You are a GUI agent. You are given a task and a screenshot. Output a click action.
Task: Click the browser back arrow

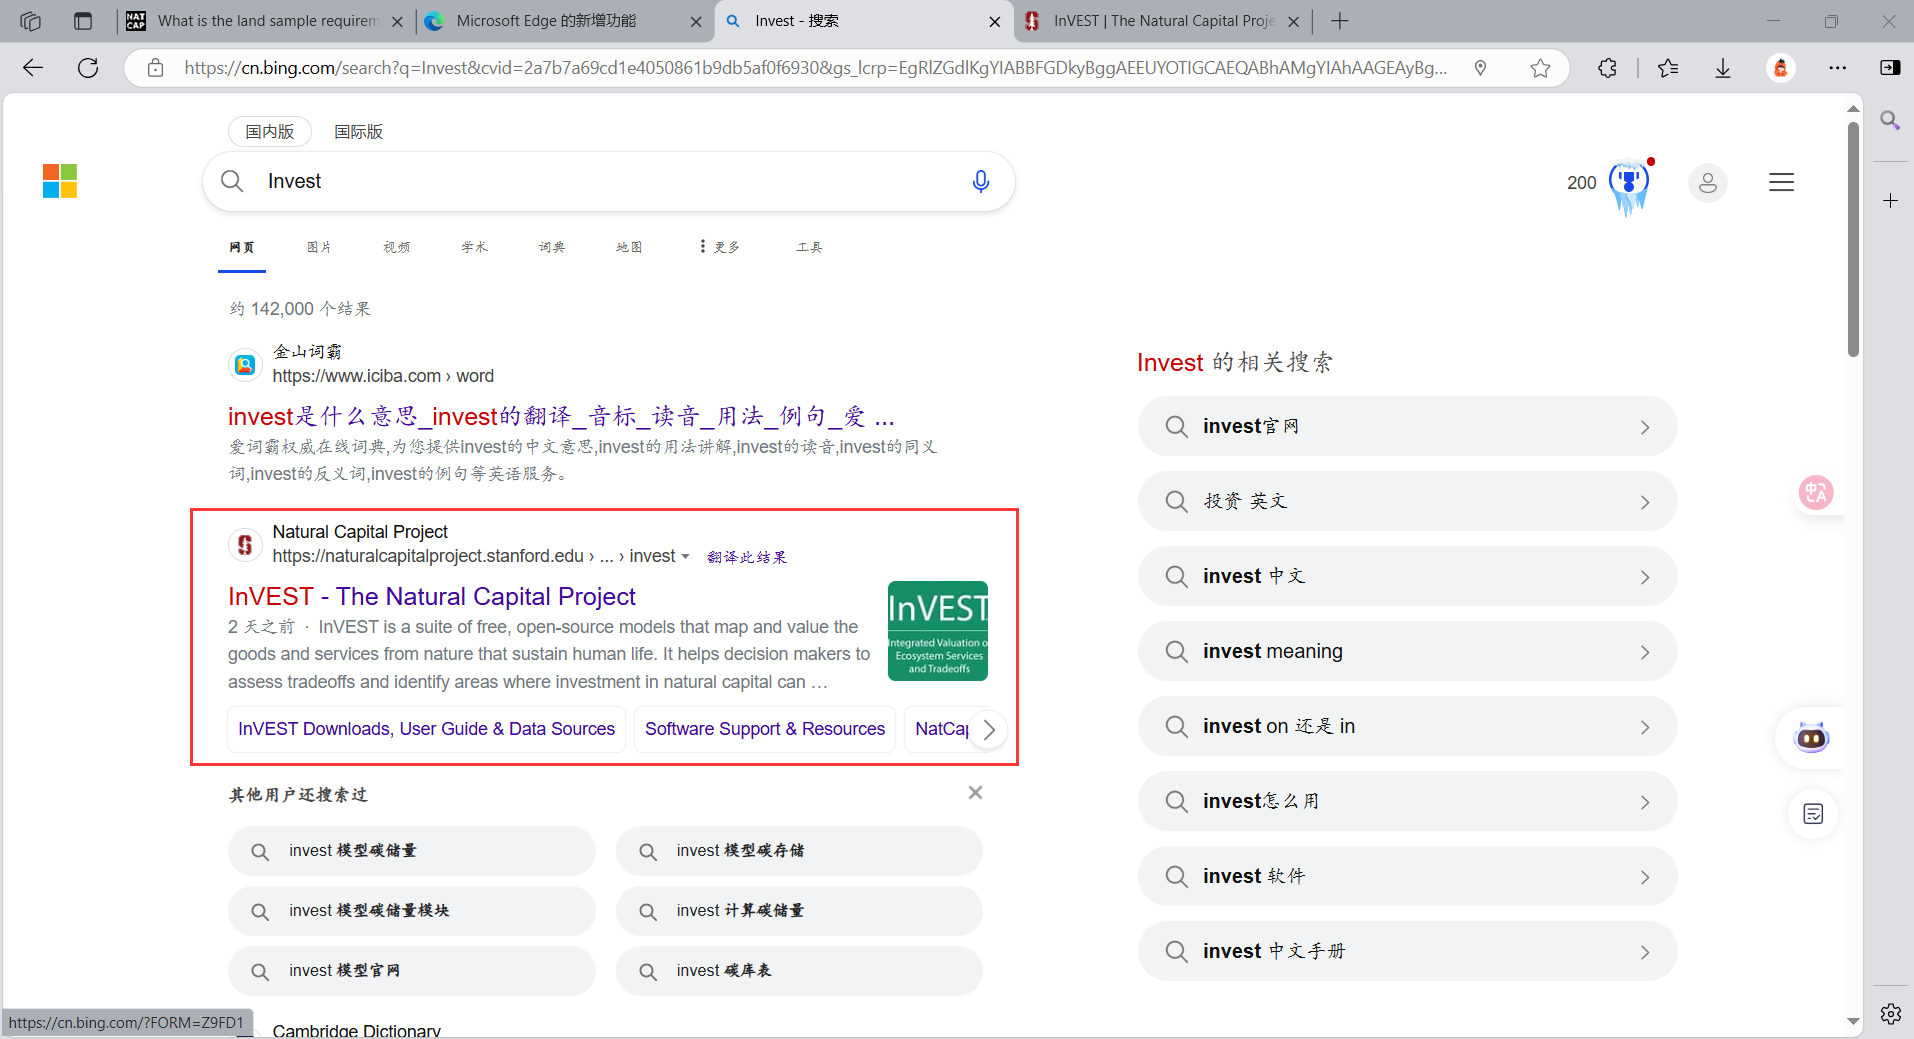33,68
